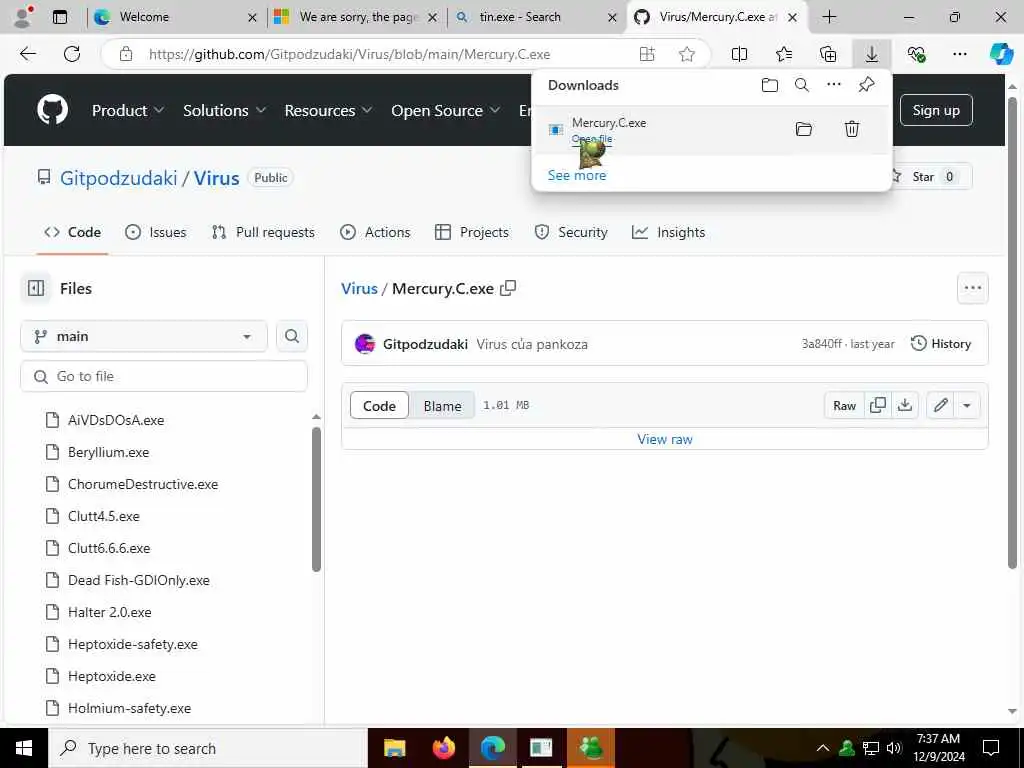1024x768 pixels.
Task: Open Browser essentials heart icon
Action: click(916, 54)
